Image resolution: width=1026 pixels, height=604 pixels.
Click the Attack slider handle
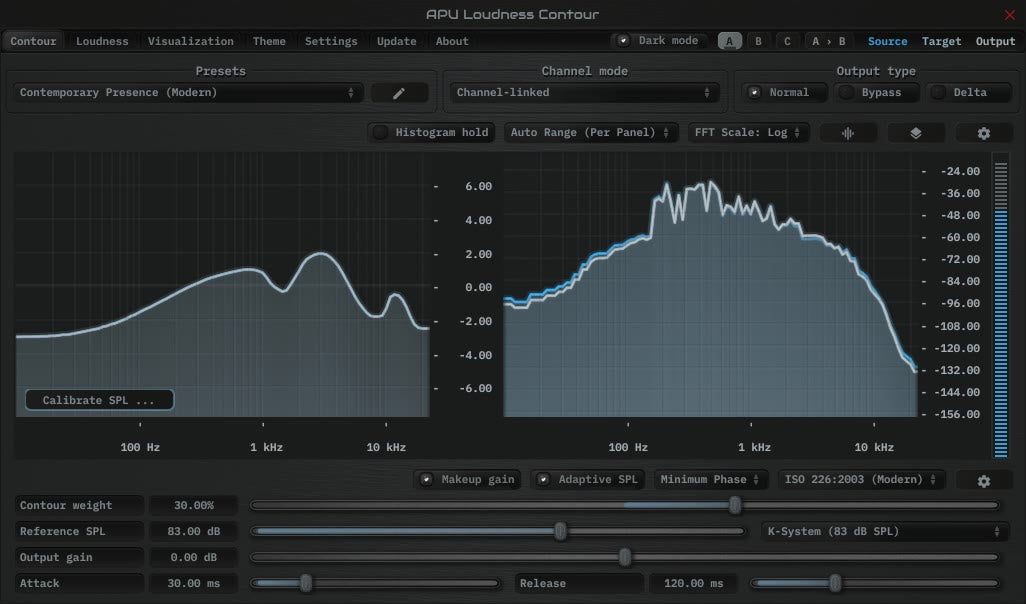[306, 583]
